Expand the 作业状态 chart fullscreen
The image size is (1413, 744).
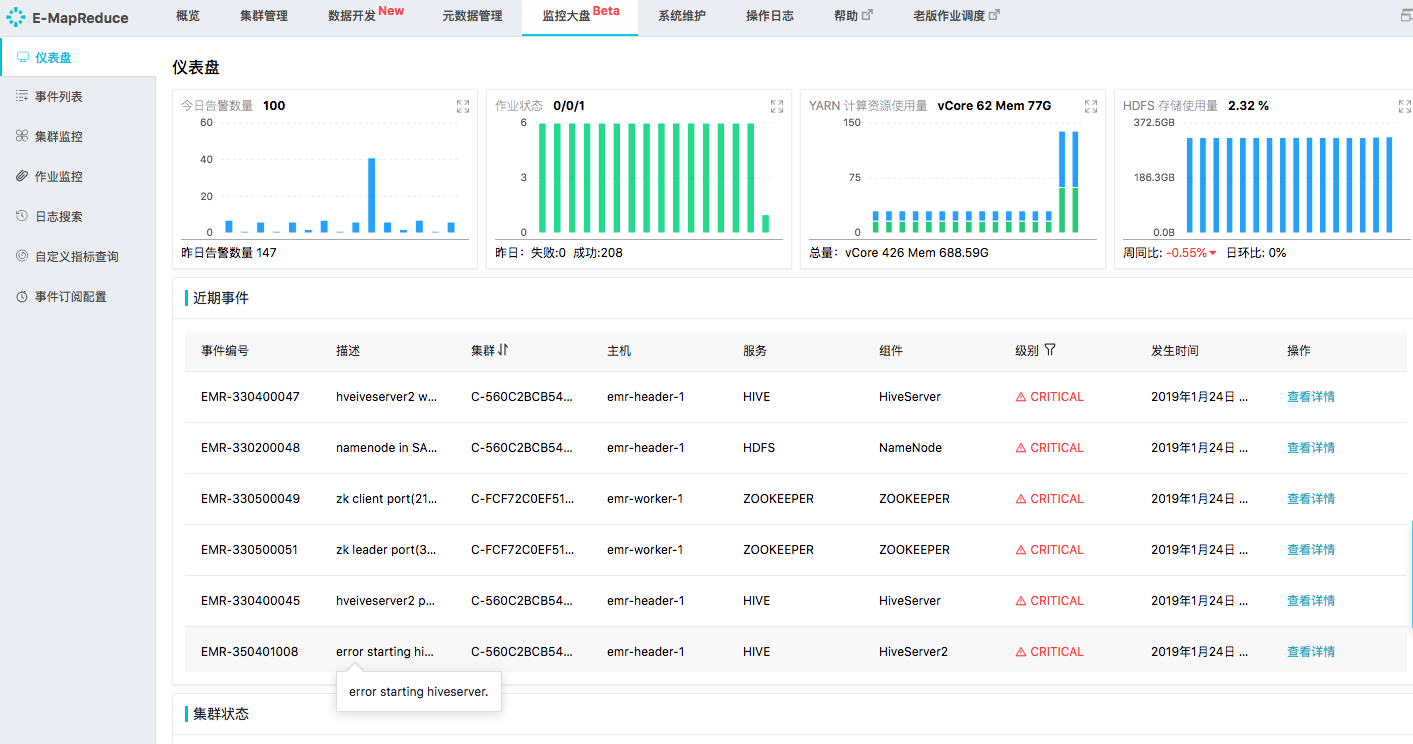[x=777, y=106]
